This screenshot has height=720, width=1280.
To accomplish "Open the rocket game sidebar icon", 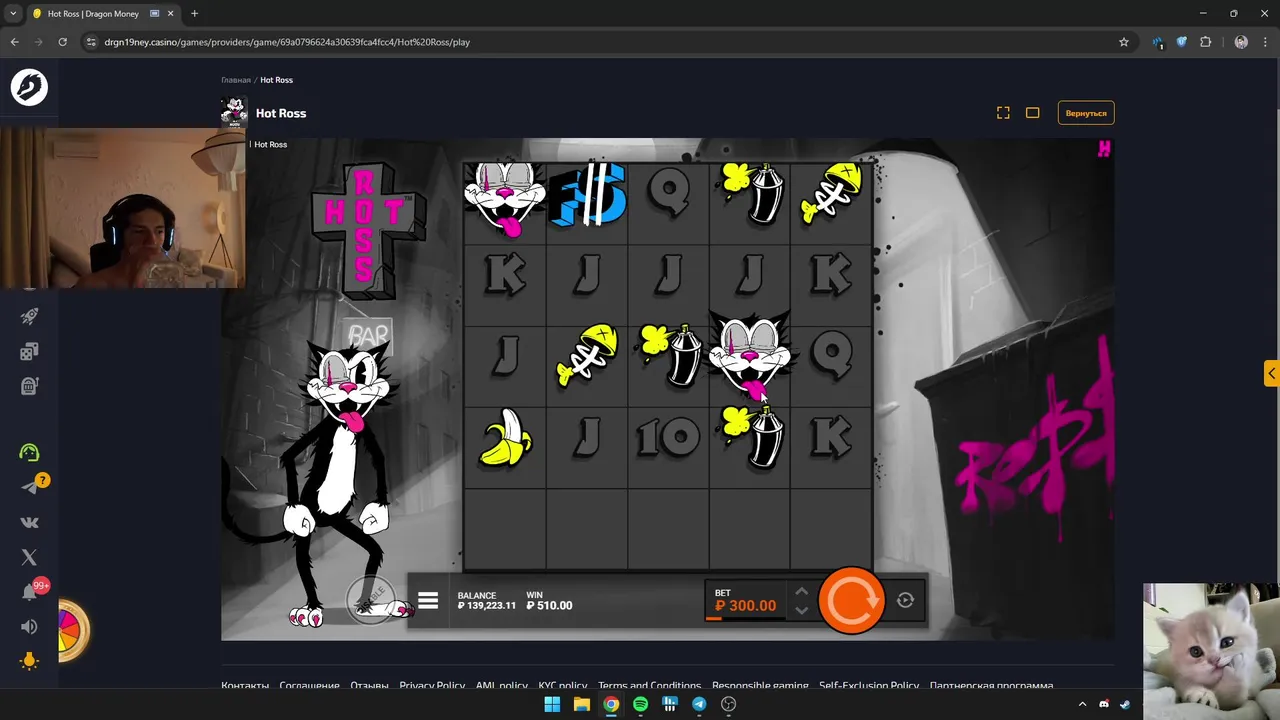I will coord(29,316).
